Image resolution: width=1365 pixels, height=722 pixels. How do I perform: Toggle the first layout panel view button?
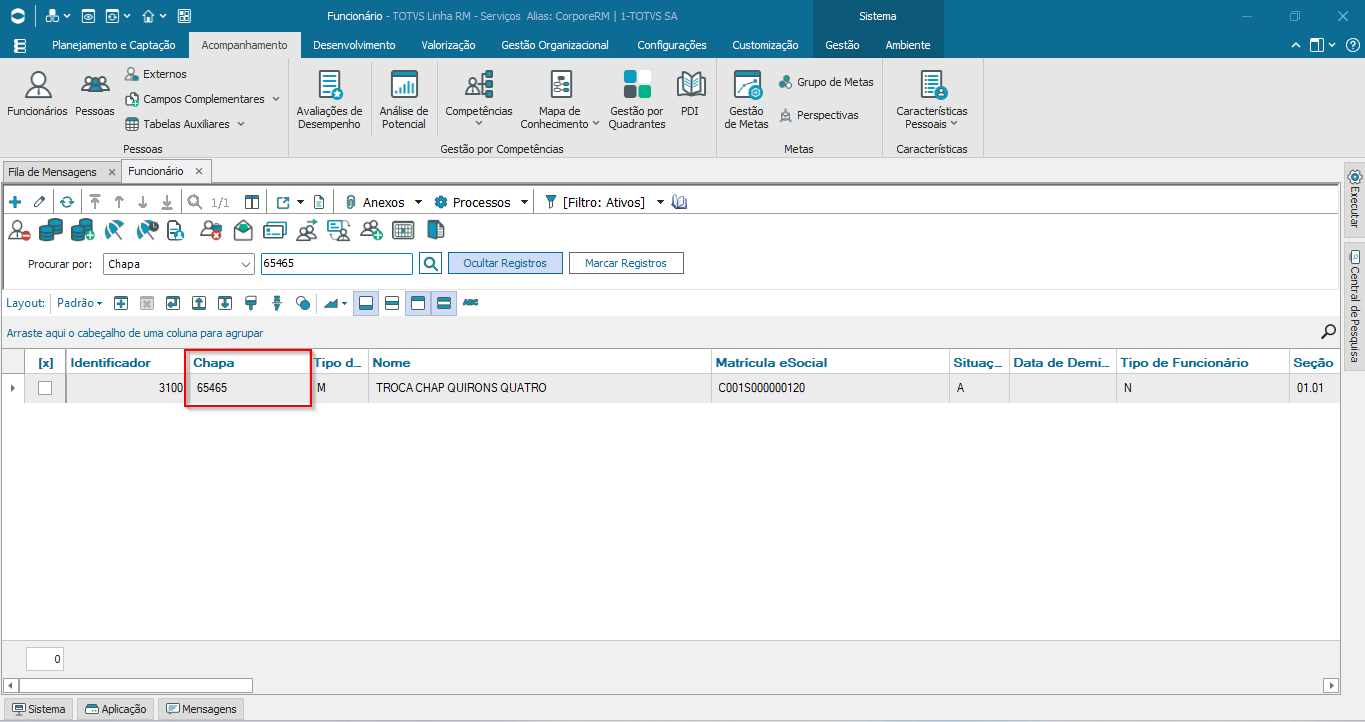[366, 303]
